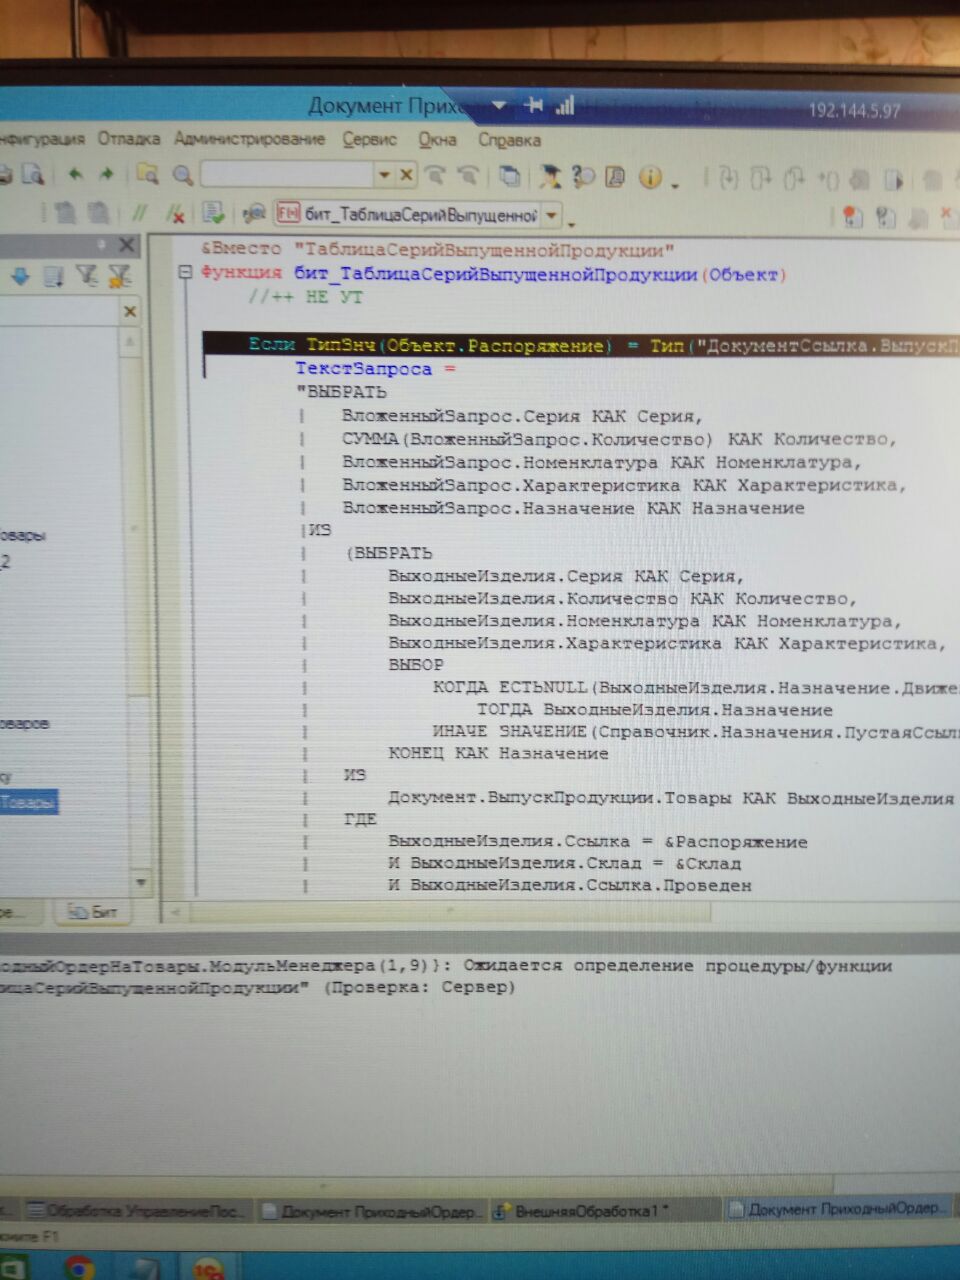This screenshot has height=1280, width=960.
Task: Click the search text input field
Action: pyautogui.click(x=287, y=175)
